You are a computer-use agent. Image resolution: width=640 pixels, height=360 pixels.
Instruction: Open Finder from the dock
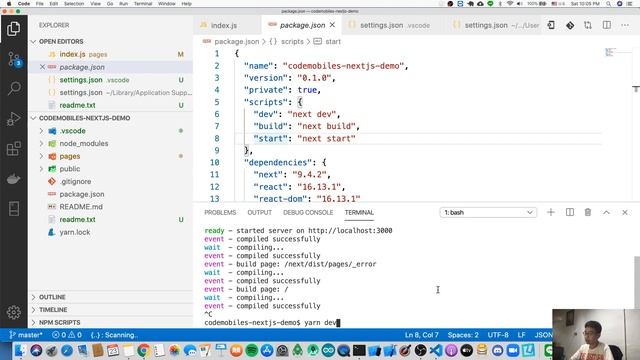[20, 351]
